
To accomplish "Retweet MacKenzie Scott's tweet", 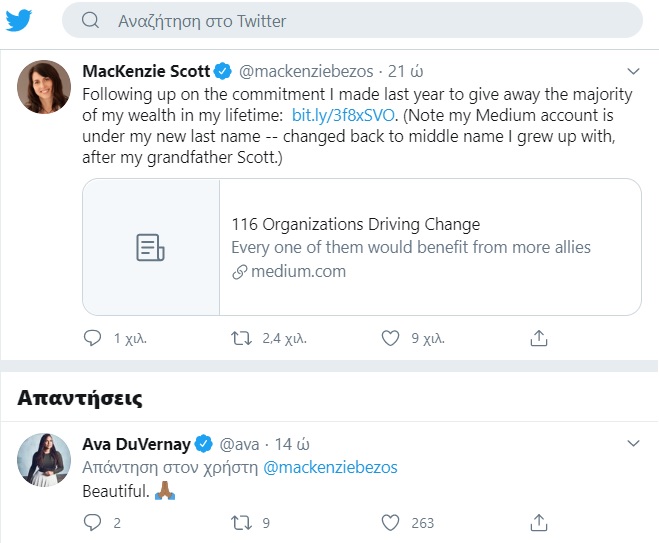I will tap(241, 339).
